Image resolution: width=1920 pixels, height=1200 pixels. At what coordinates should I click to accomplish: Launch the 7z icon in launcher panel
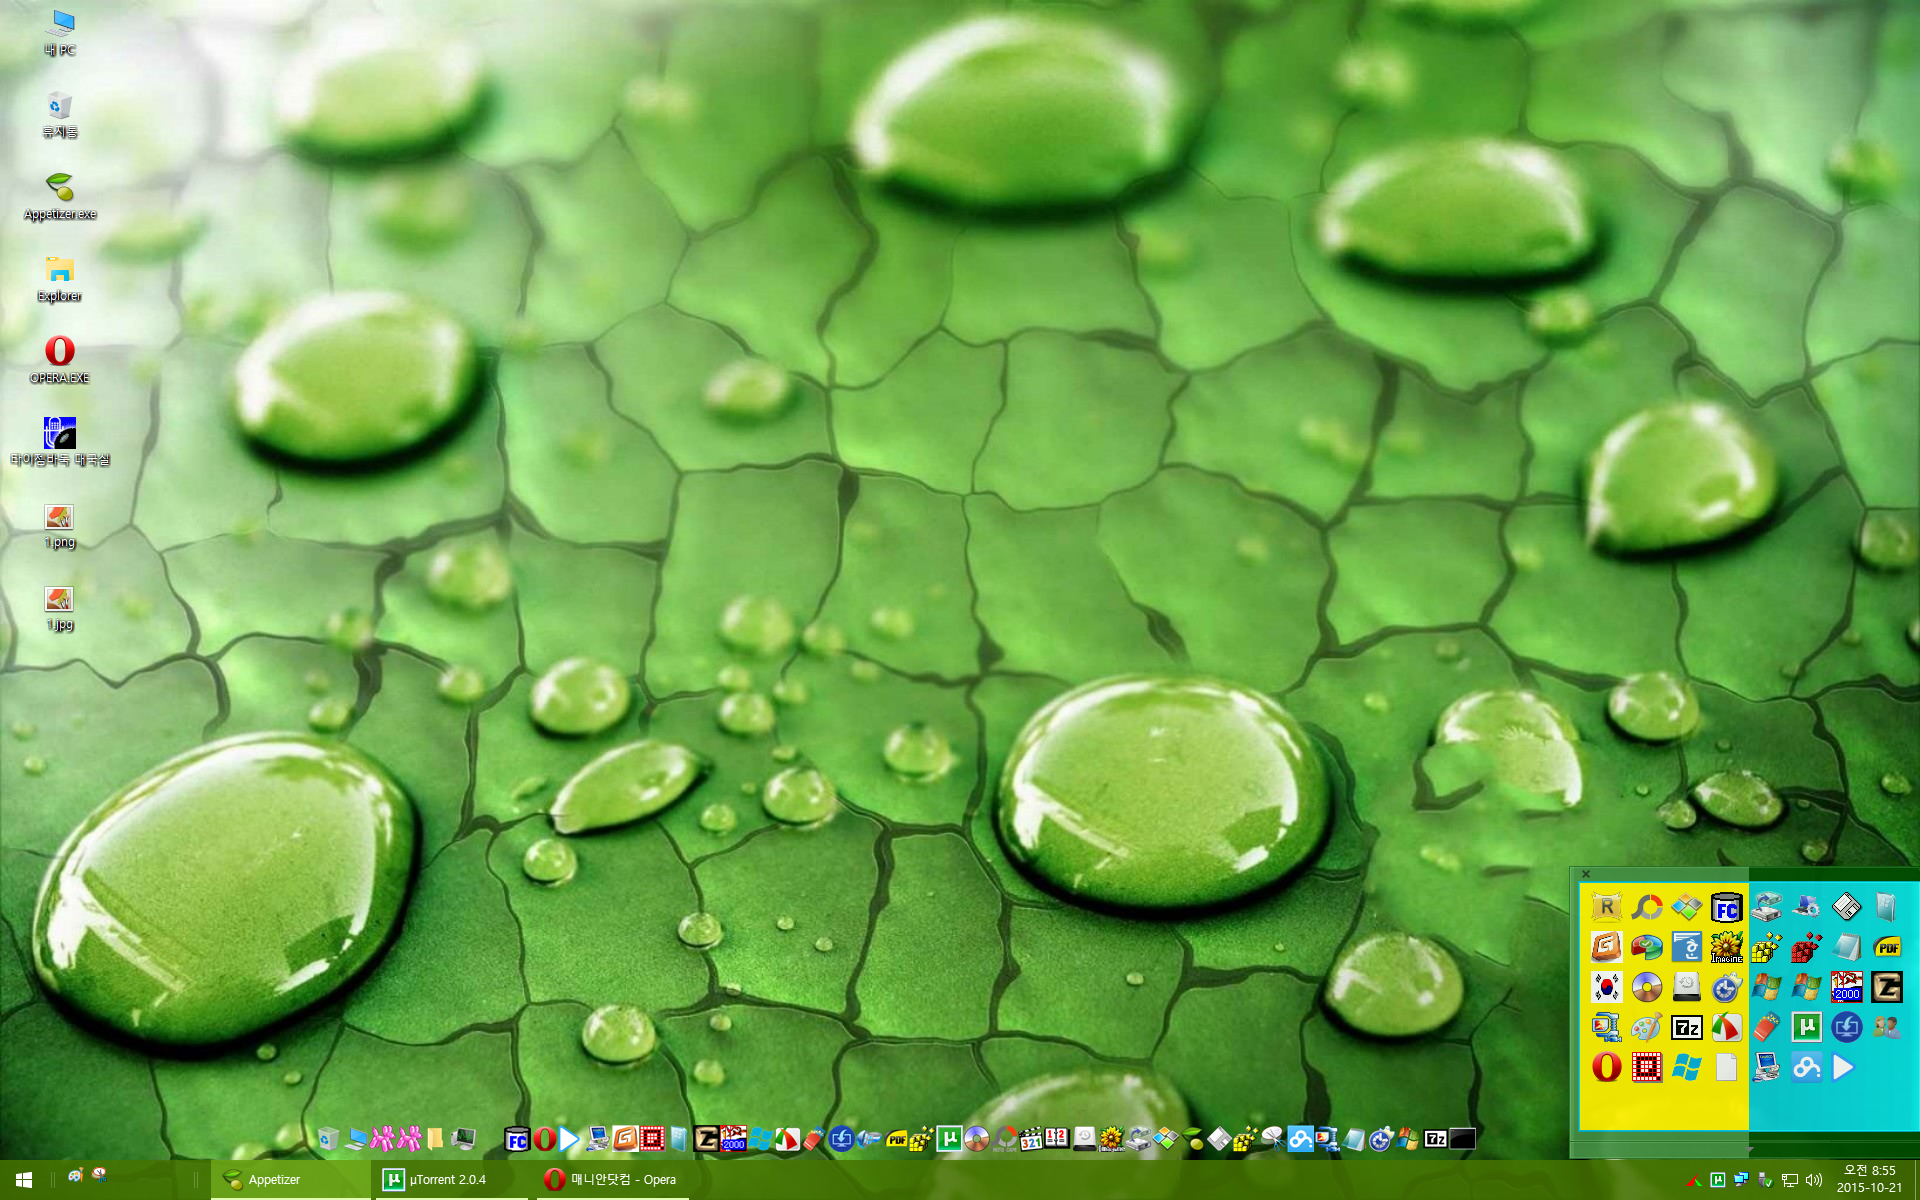click(x=1686, y=1027)
